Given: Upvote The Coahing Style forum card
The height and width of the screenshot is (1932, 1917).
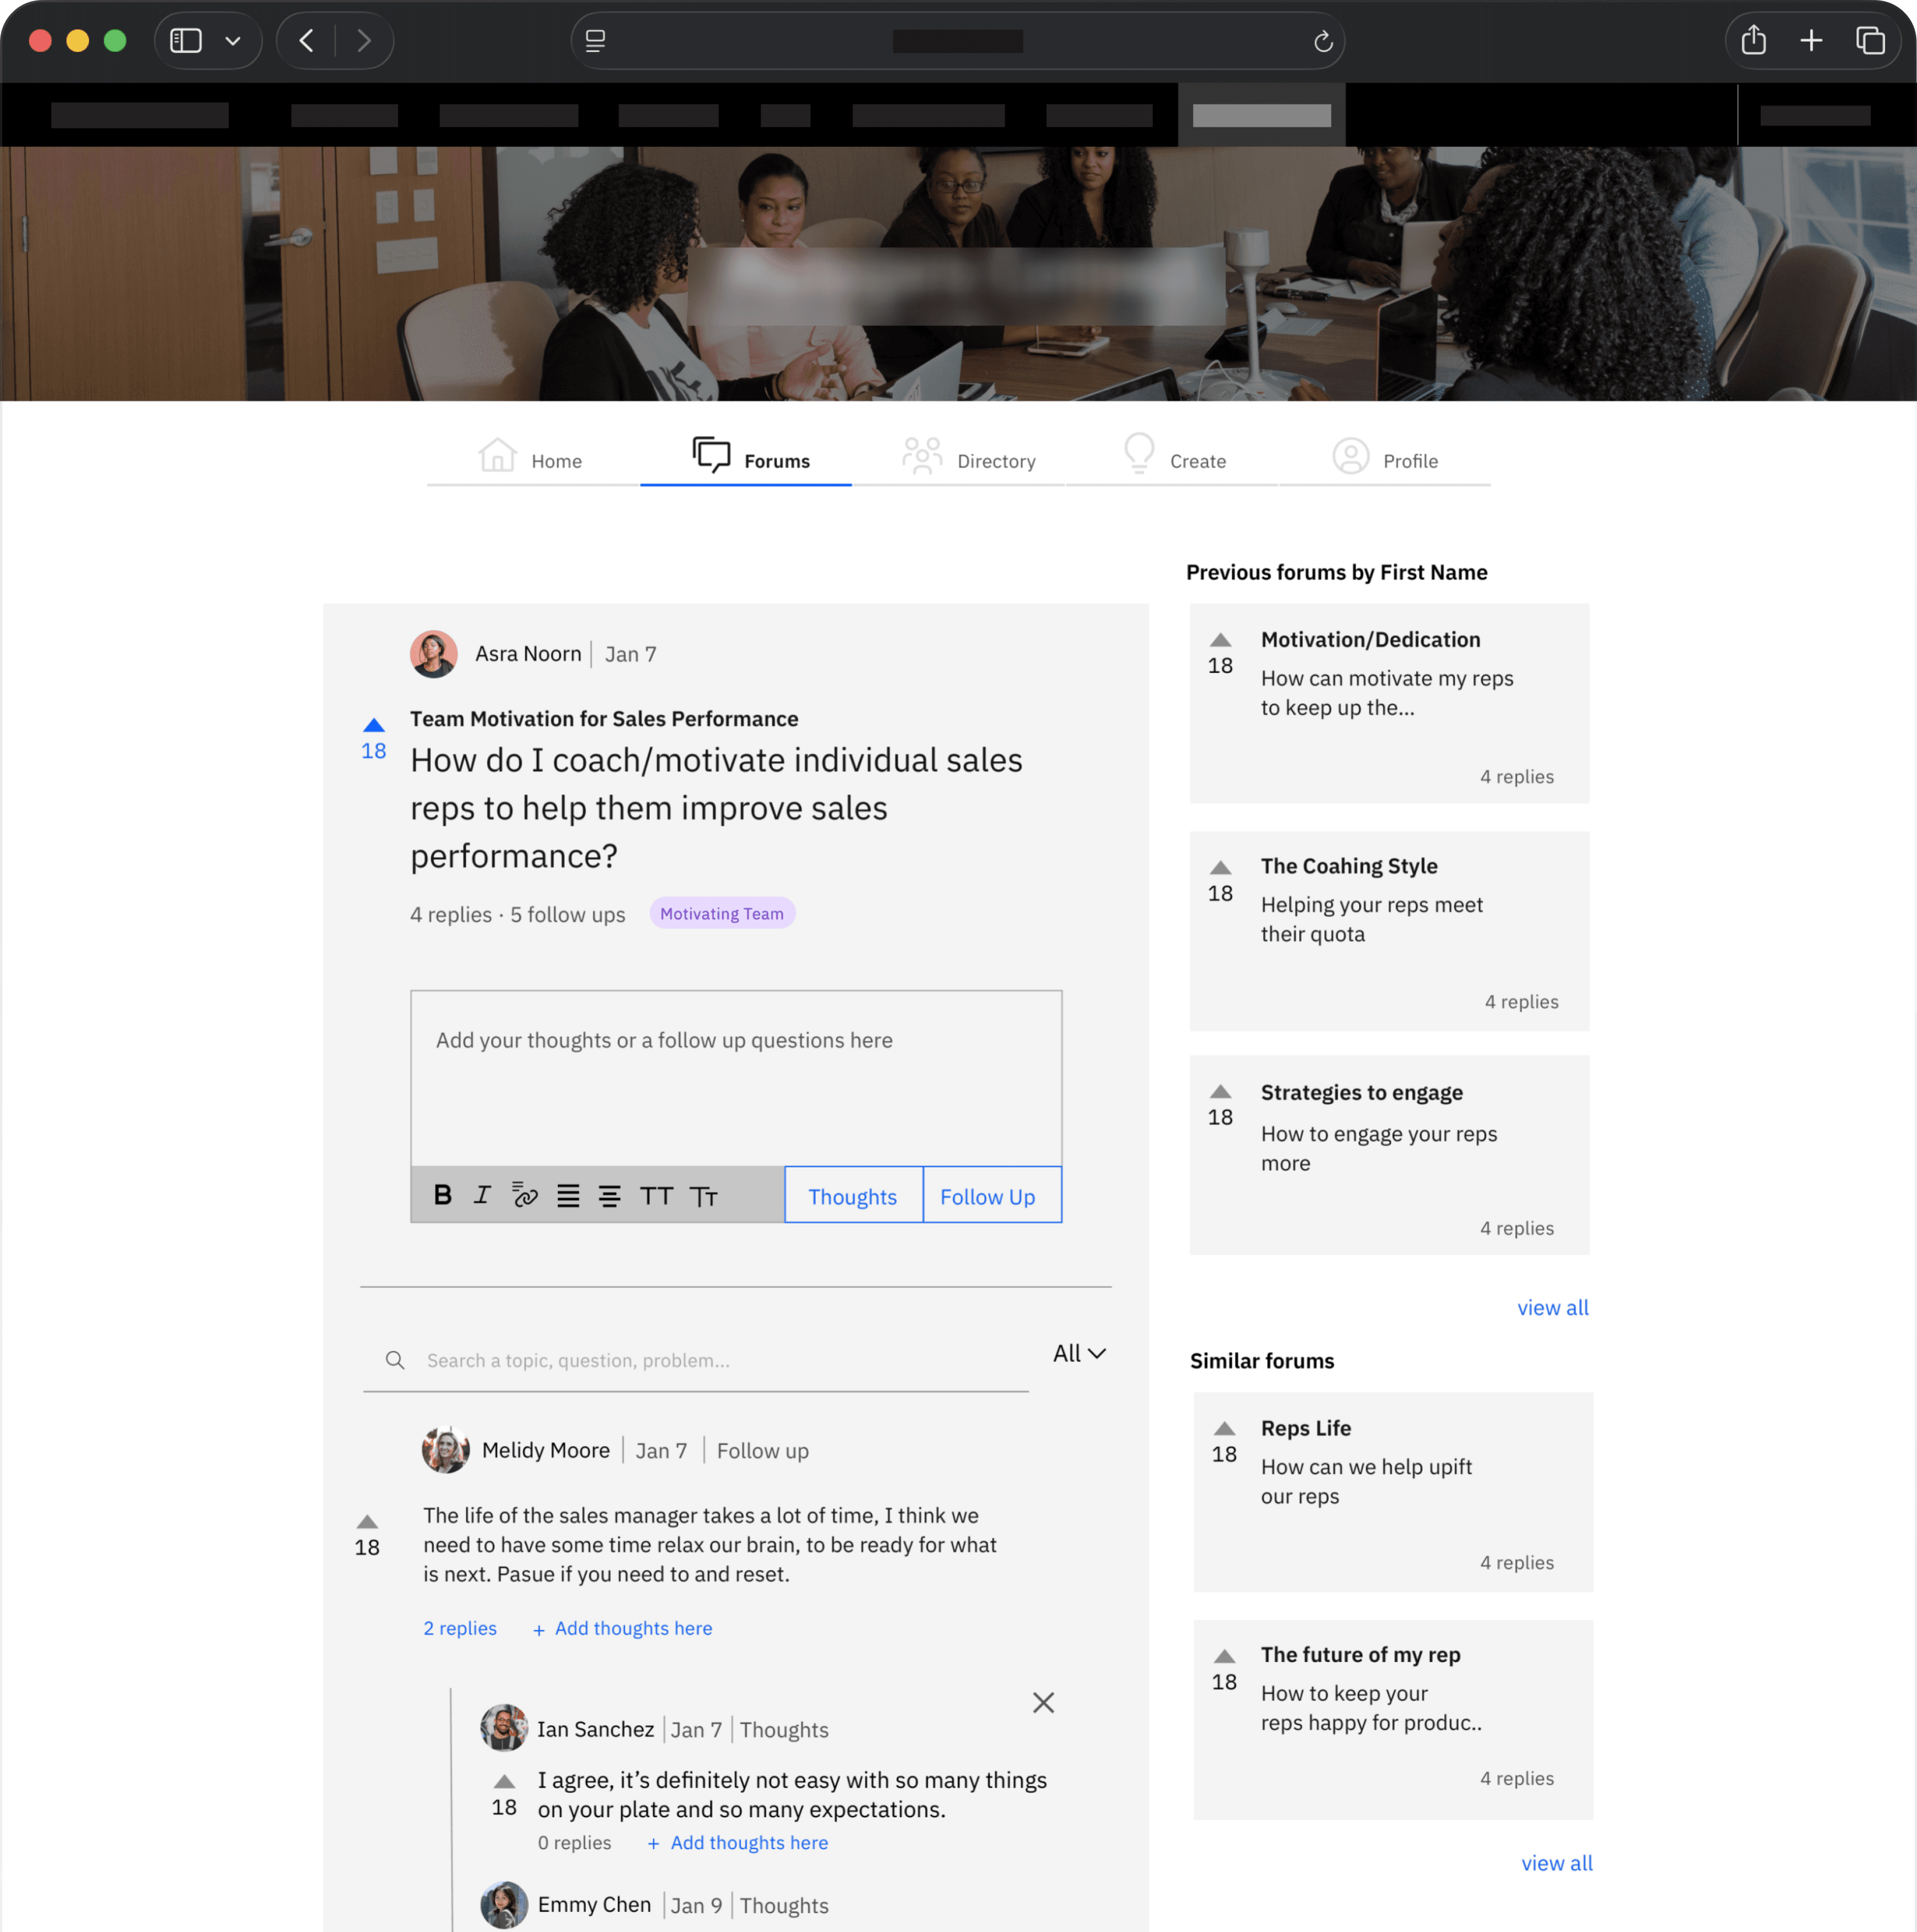Looking at the screenshot, I should coord(1220,867).
